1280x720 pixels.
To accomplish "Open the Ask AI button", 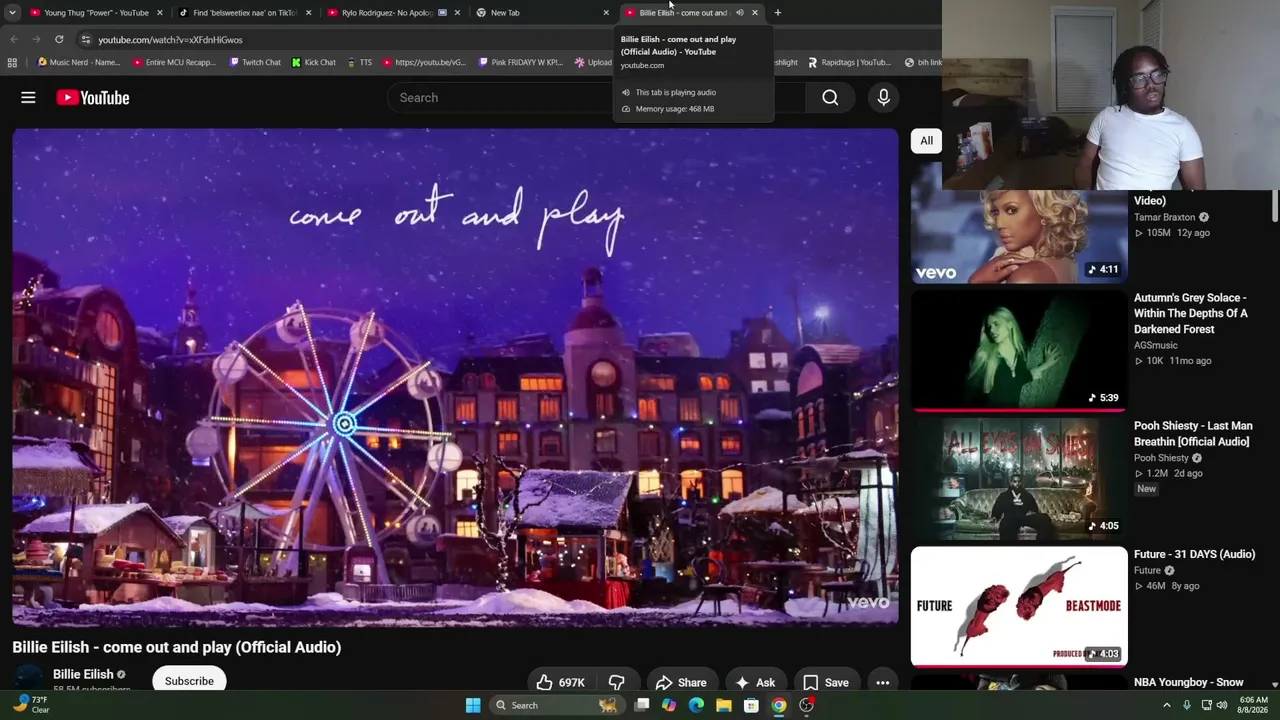I will coord(755,683).
